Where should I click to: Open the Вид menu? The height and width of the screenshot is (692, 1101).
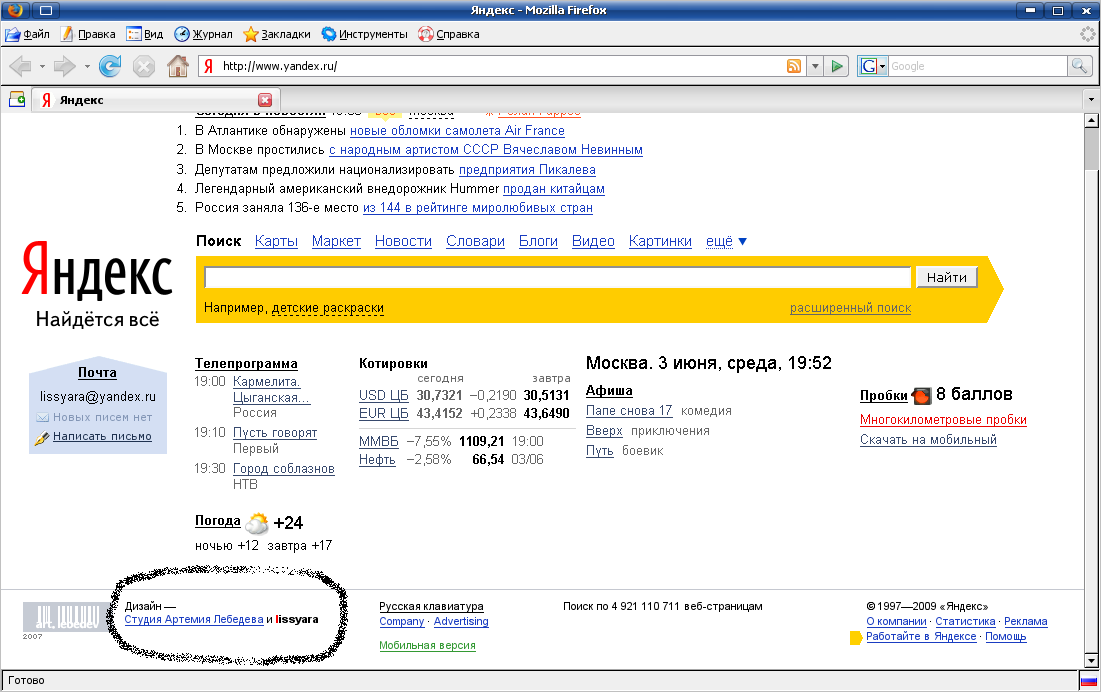(145, 34)
